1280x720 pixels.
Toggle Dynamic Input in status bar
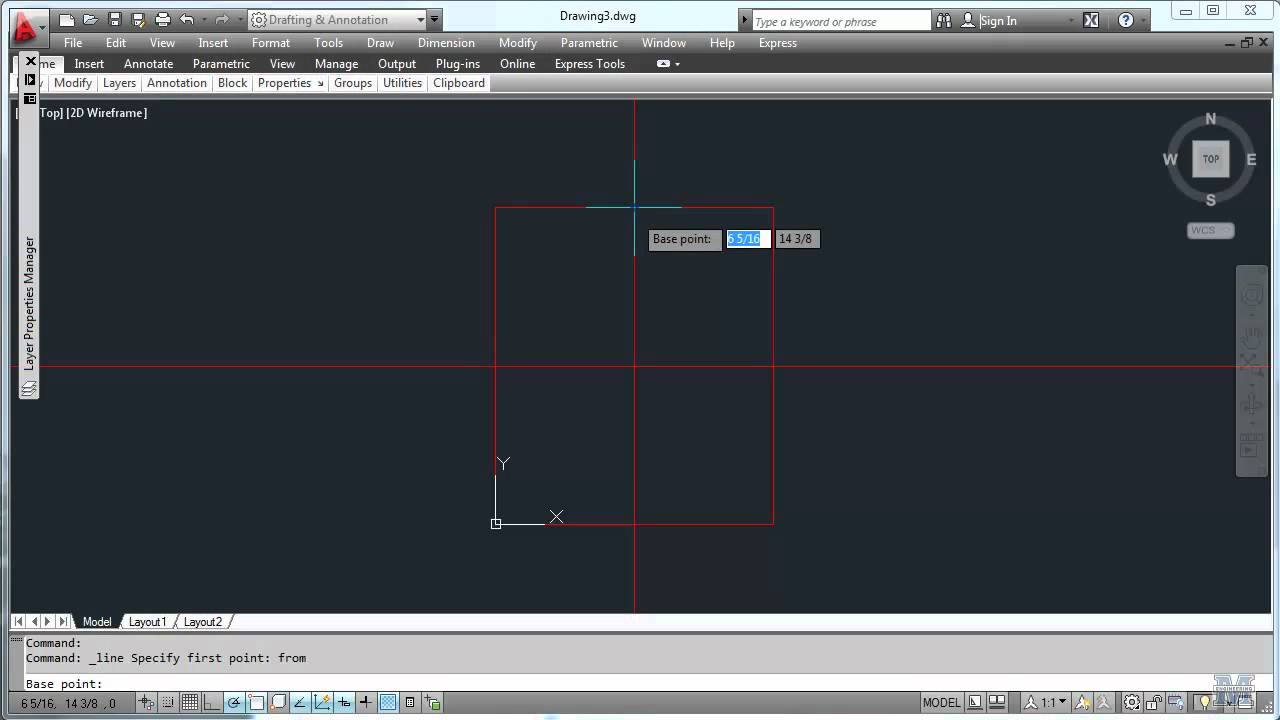(x=344, y=702)
